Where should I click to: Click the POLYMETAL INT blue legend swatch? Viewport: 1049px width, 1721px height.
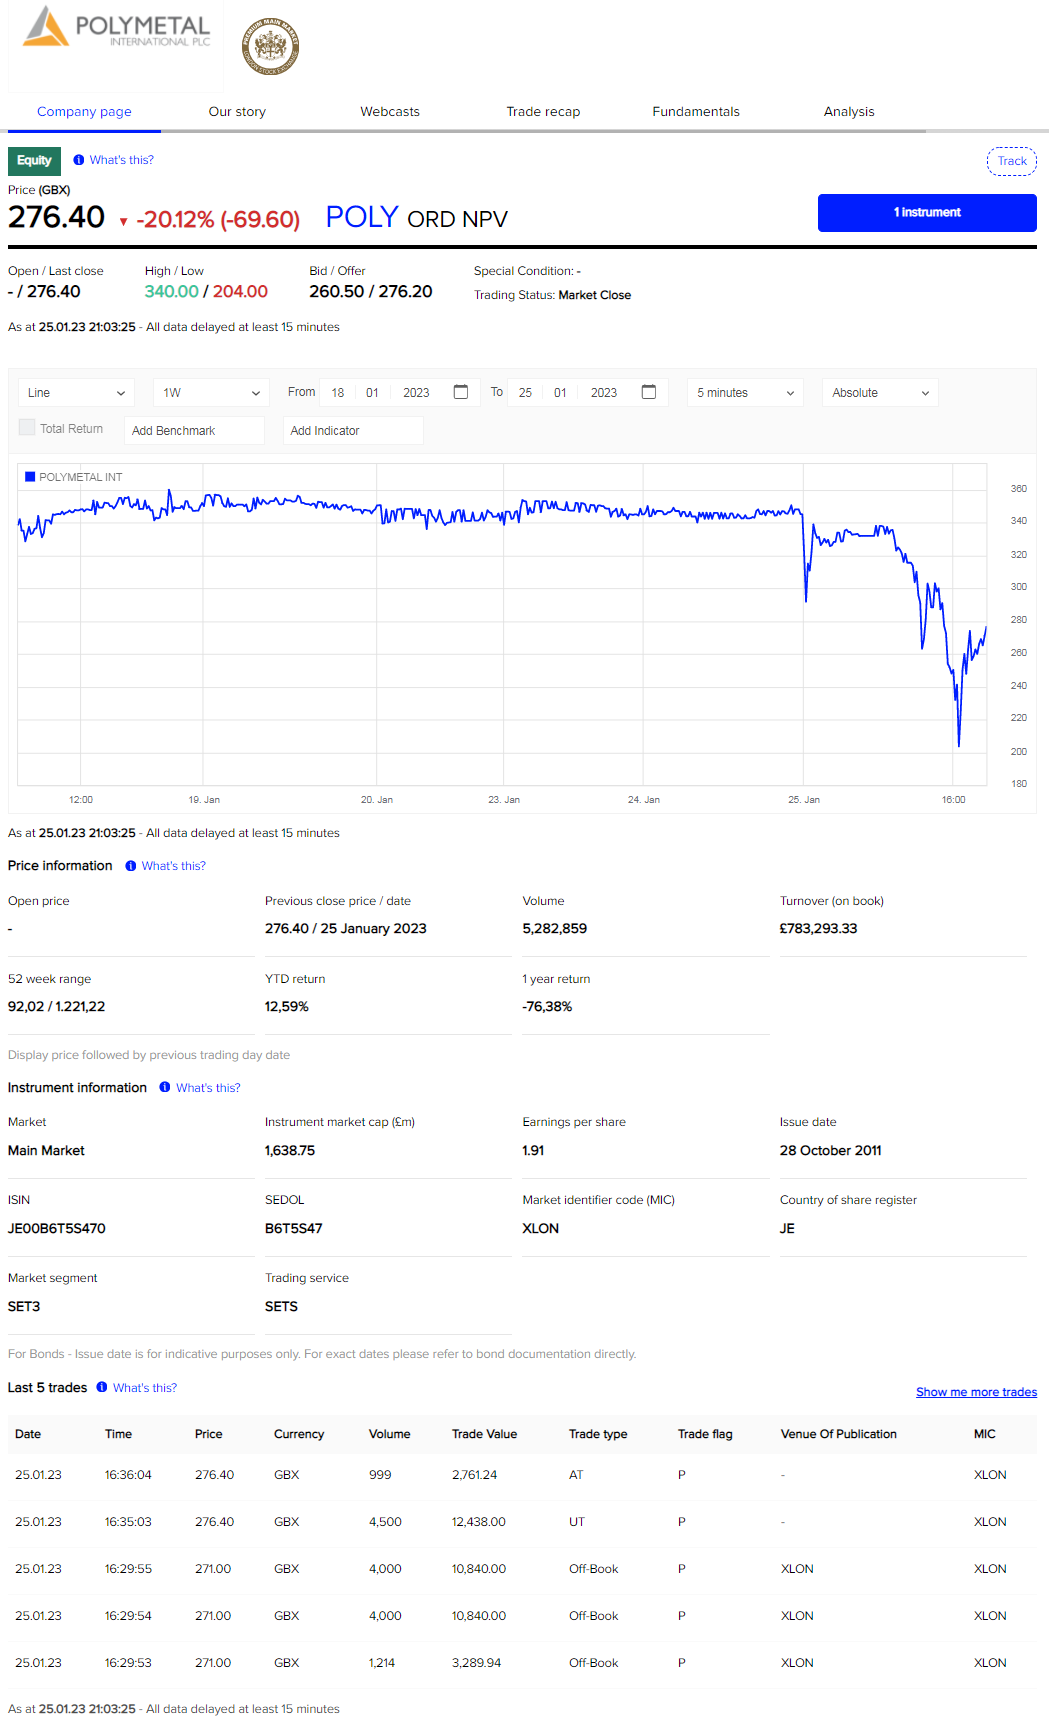coord(30,477)
